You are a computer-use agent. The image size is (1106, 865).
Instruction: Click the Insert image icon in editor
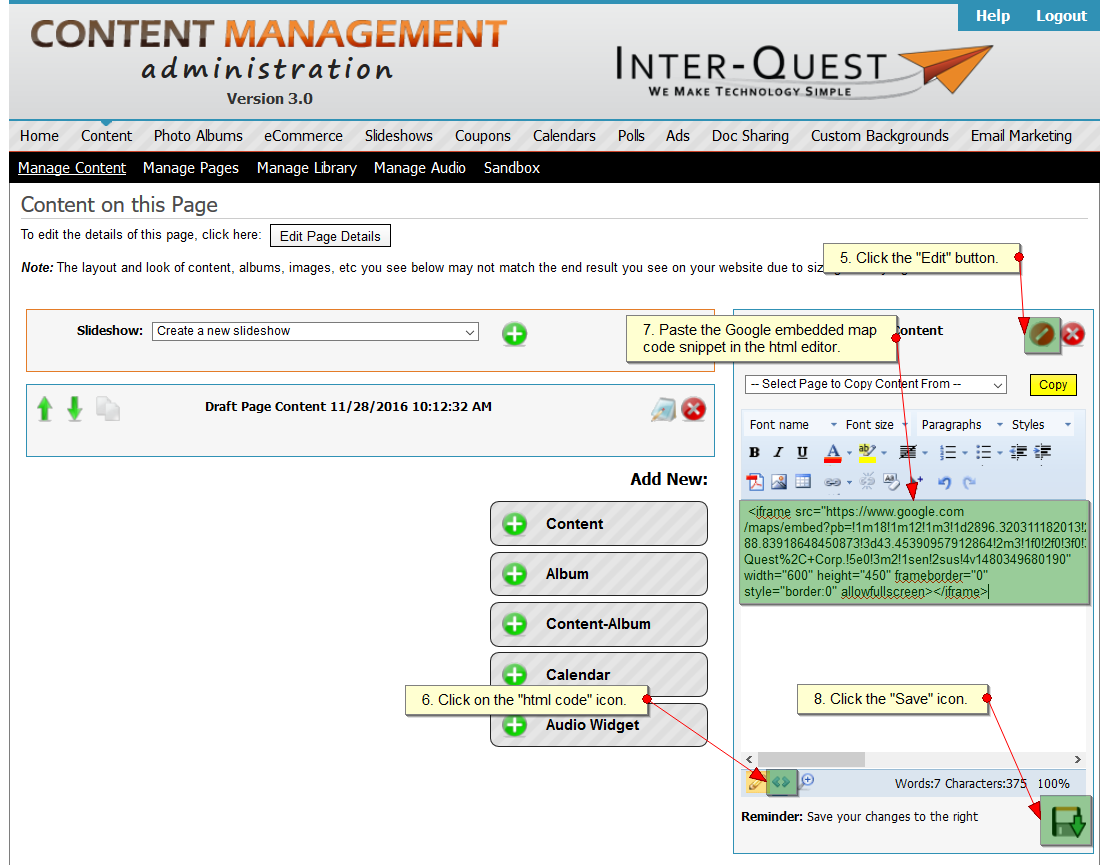pyautogui.click(x=779, y=482)
